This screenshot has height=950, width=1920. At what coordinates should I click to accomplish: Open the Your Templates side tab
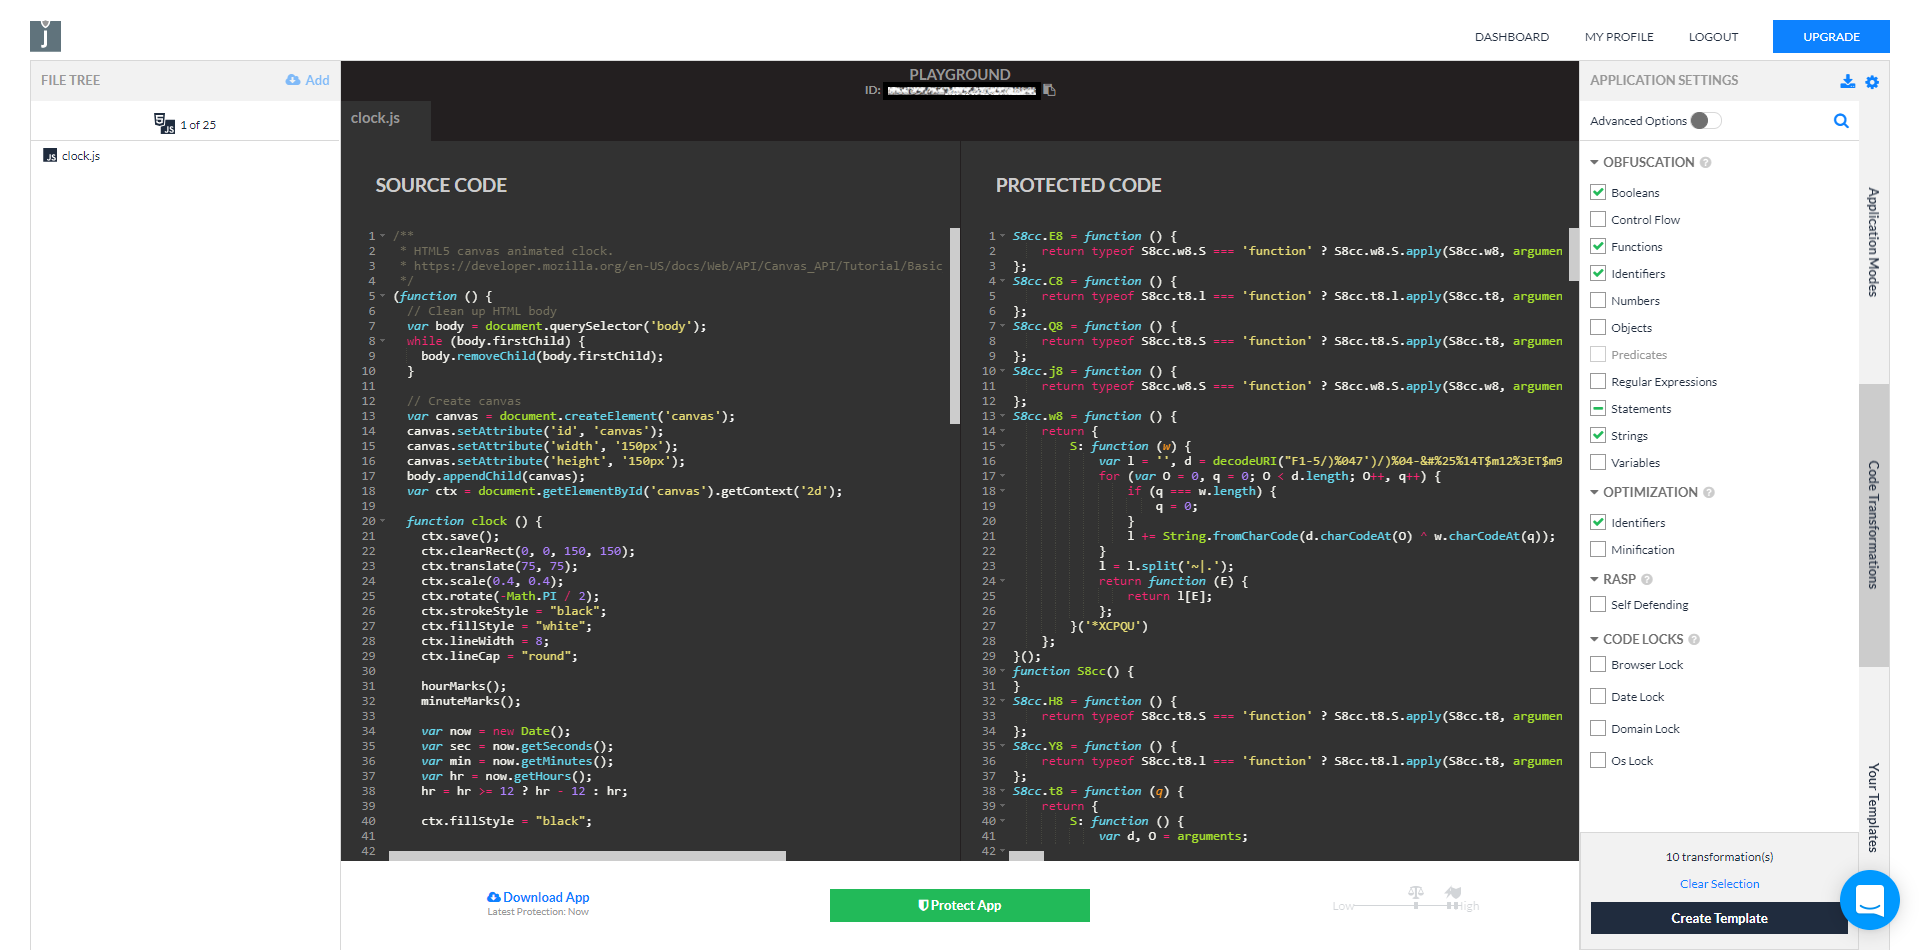tap(1874, 807)
